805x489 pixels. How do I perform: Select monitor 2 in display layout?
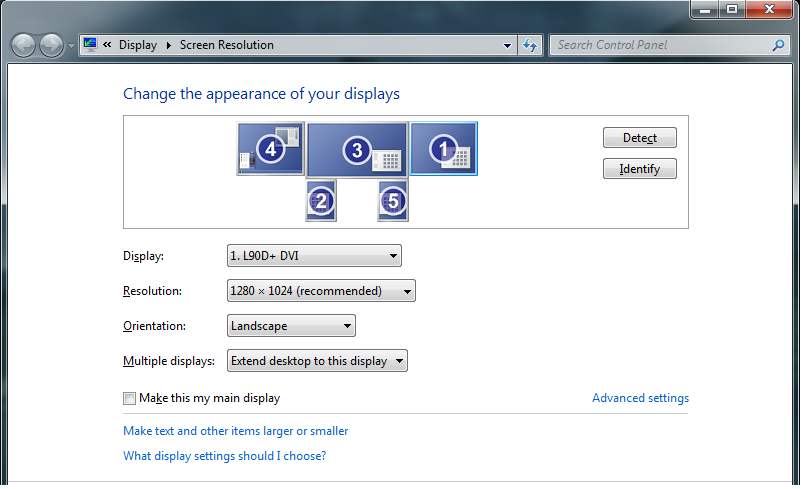pyautogui.click(x=321, y=200)
